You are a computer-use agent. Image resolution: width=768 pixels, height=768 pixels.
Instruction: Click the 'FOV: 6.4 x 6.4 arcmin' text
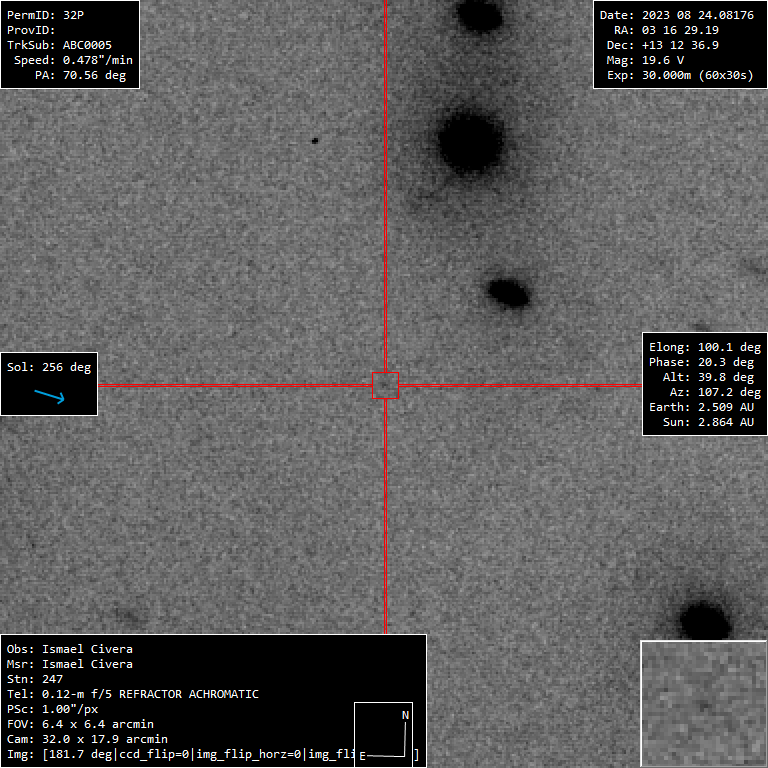[80, 724]
